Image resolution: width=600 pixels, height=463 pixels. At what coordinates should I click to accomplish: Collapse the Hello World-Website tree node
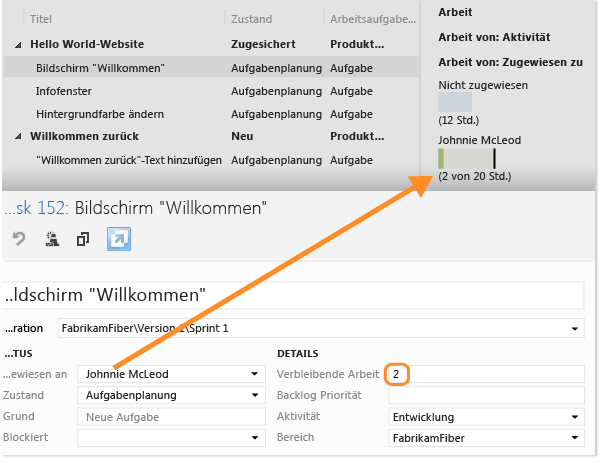pyautogui.click(x=17, y=45)
